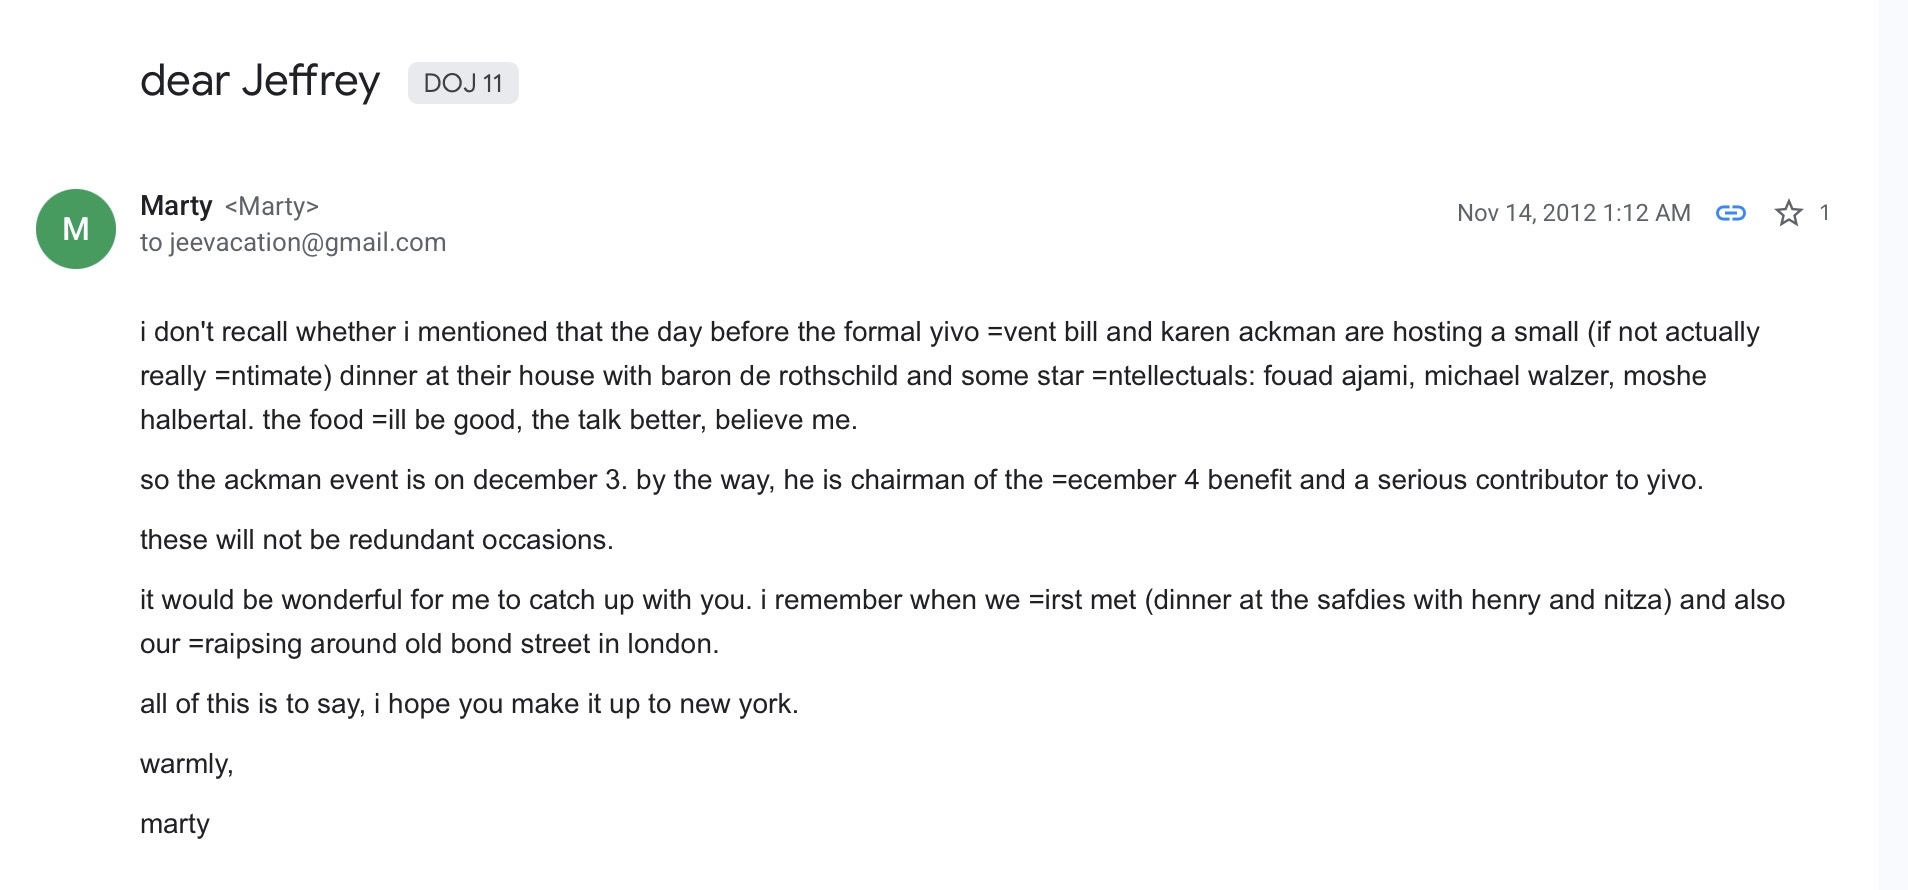The image size is (1908, 890).
Task: Click the marty signature at bottom
Action: [175, 824]
